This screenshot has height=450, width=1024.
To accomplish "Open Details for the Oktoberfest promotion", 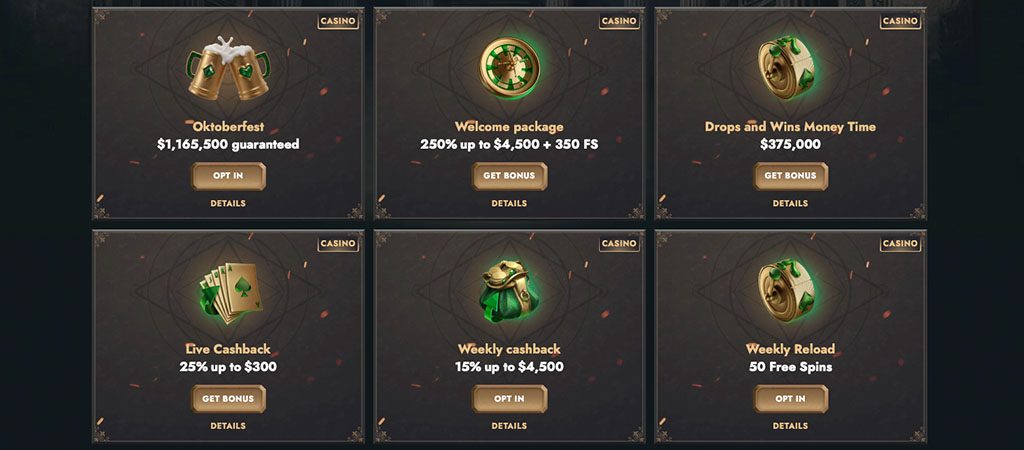I will coord(228,203).
